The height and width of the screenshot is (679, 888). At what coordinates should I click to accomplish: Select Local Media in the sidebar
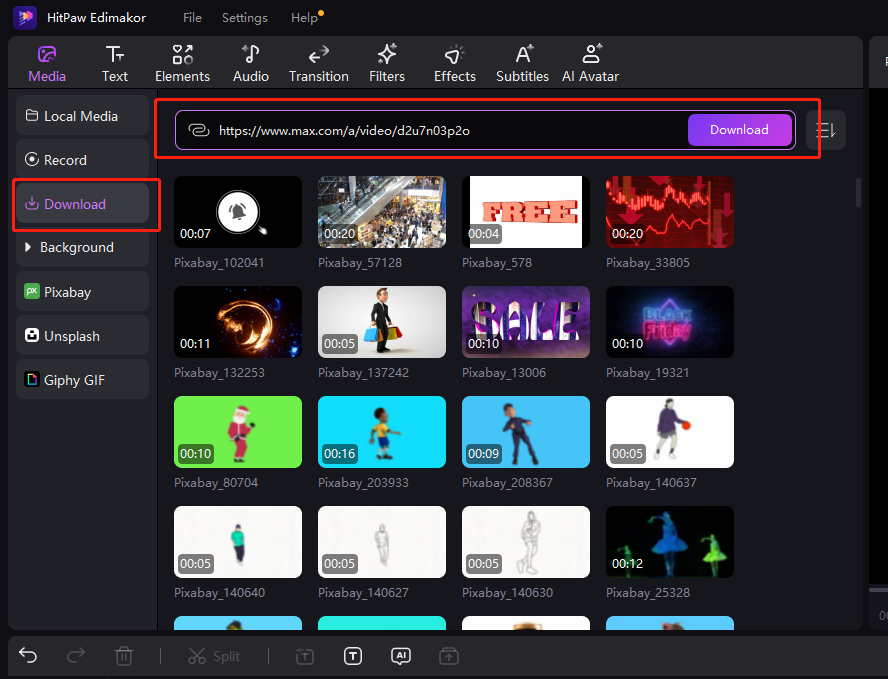[x=82, y=116]
